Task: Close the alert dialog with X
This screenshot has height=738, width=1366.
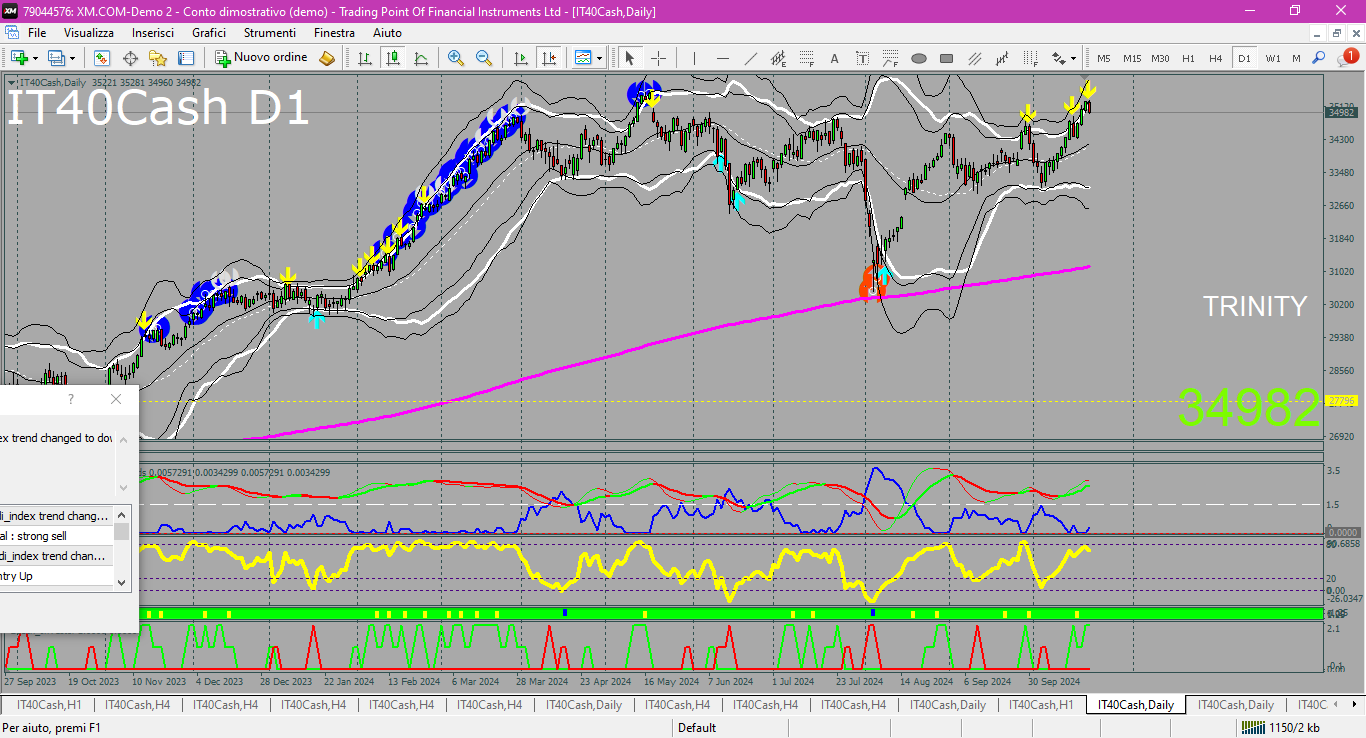Action: click(116, 399)
